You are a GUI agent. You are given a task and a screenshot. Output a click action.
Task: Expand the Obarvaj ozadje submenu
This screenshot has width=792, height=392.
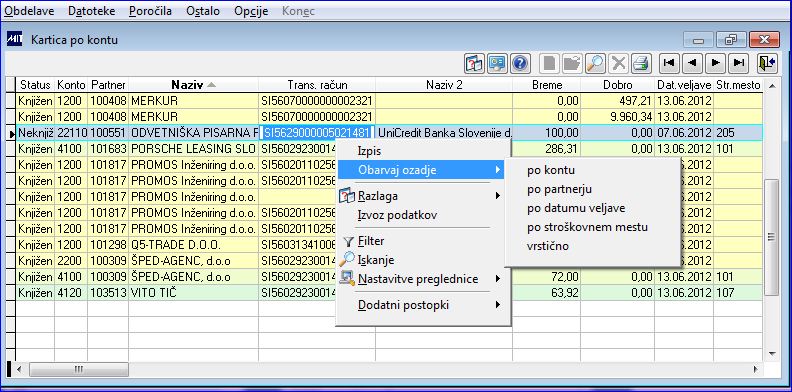(x=422, y=170)
